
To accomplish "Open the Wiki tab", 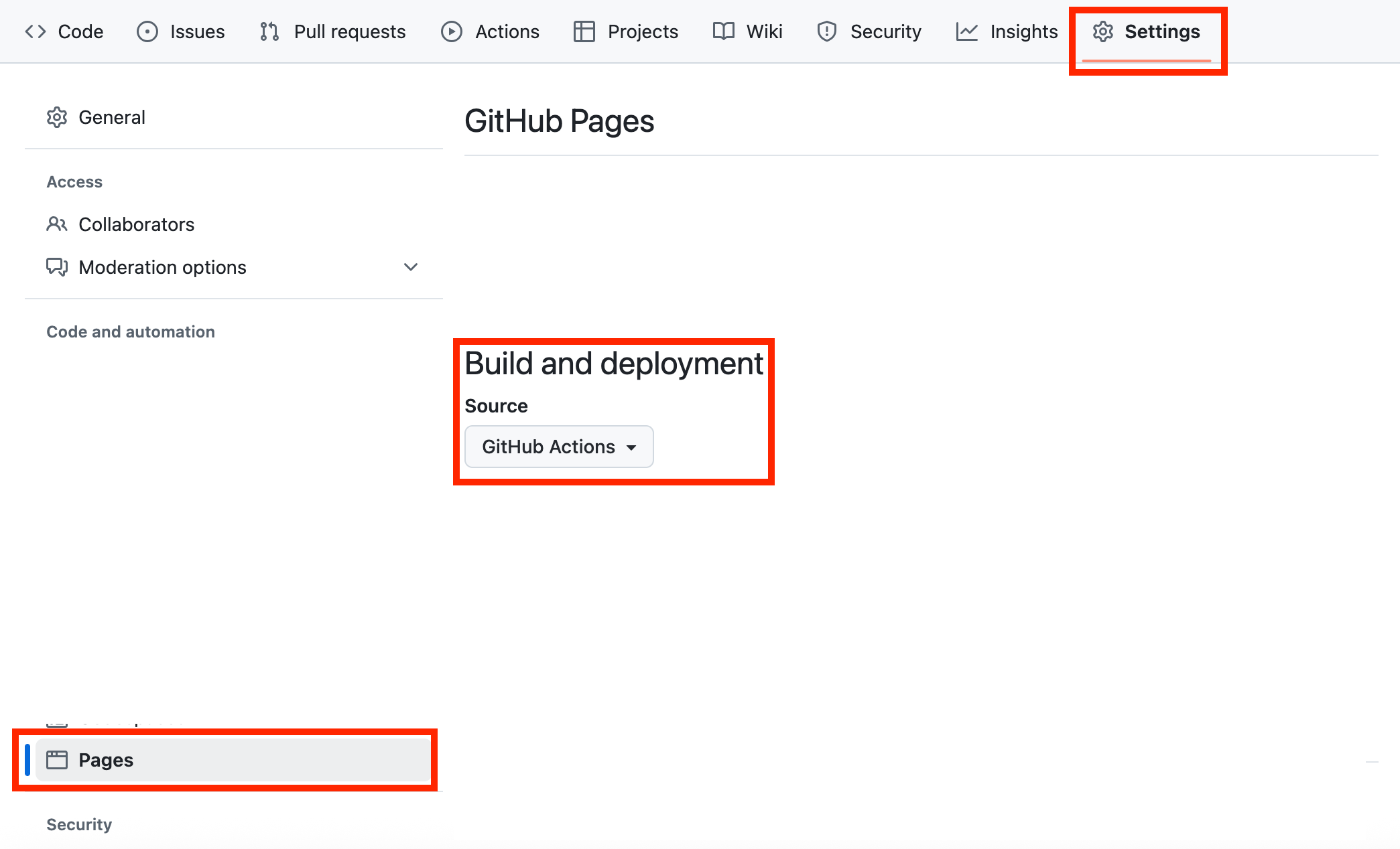I will click(748, 32).
